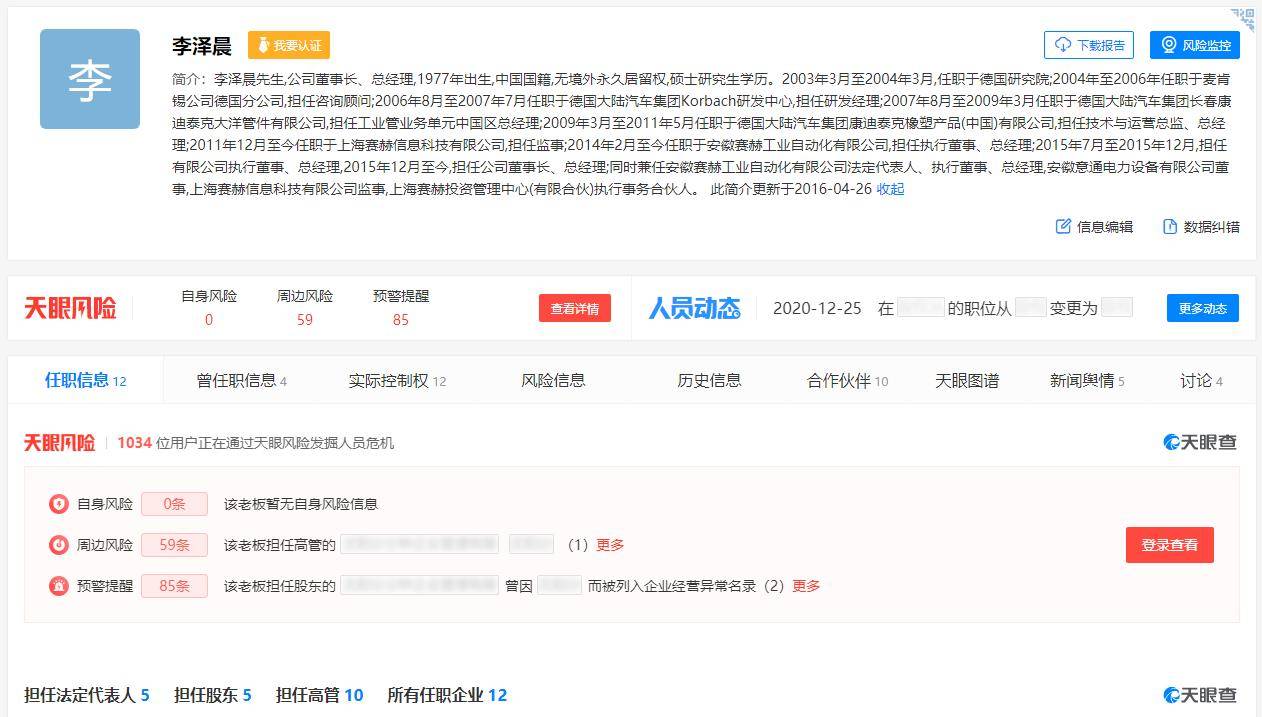Screen dimensions: 1262x717
Task: Collapse the bio with 收起 link
Action: [x=890, y=189]
